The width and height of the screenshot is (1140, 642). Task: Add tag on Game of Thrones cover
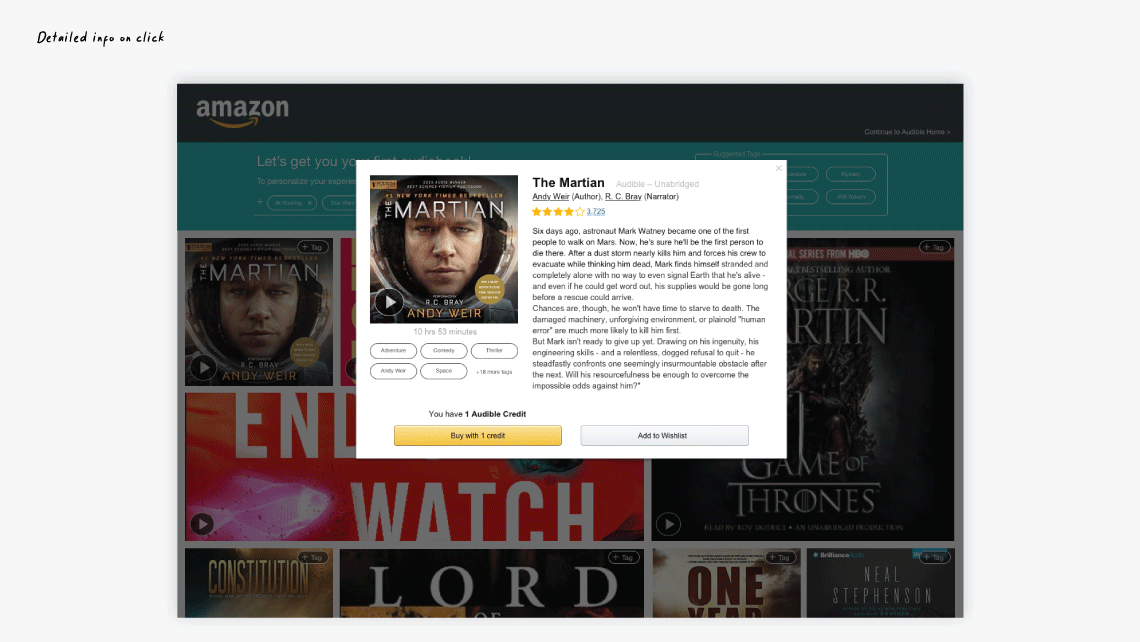pyautogui.click(x=934, y=247)
